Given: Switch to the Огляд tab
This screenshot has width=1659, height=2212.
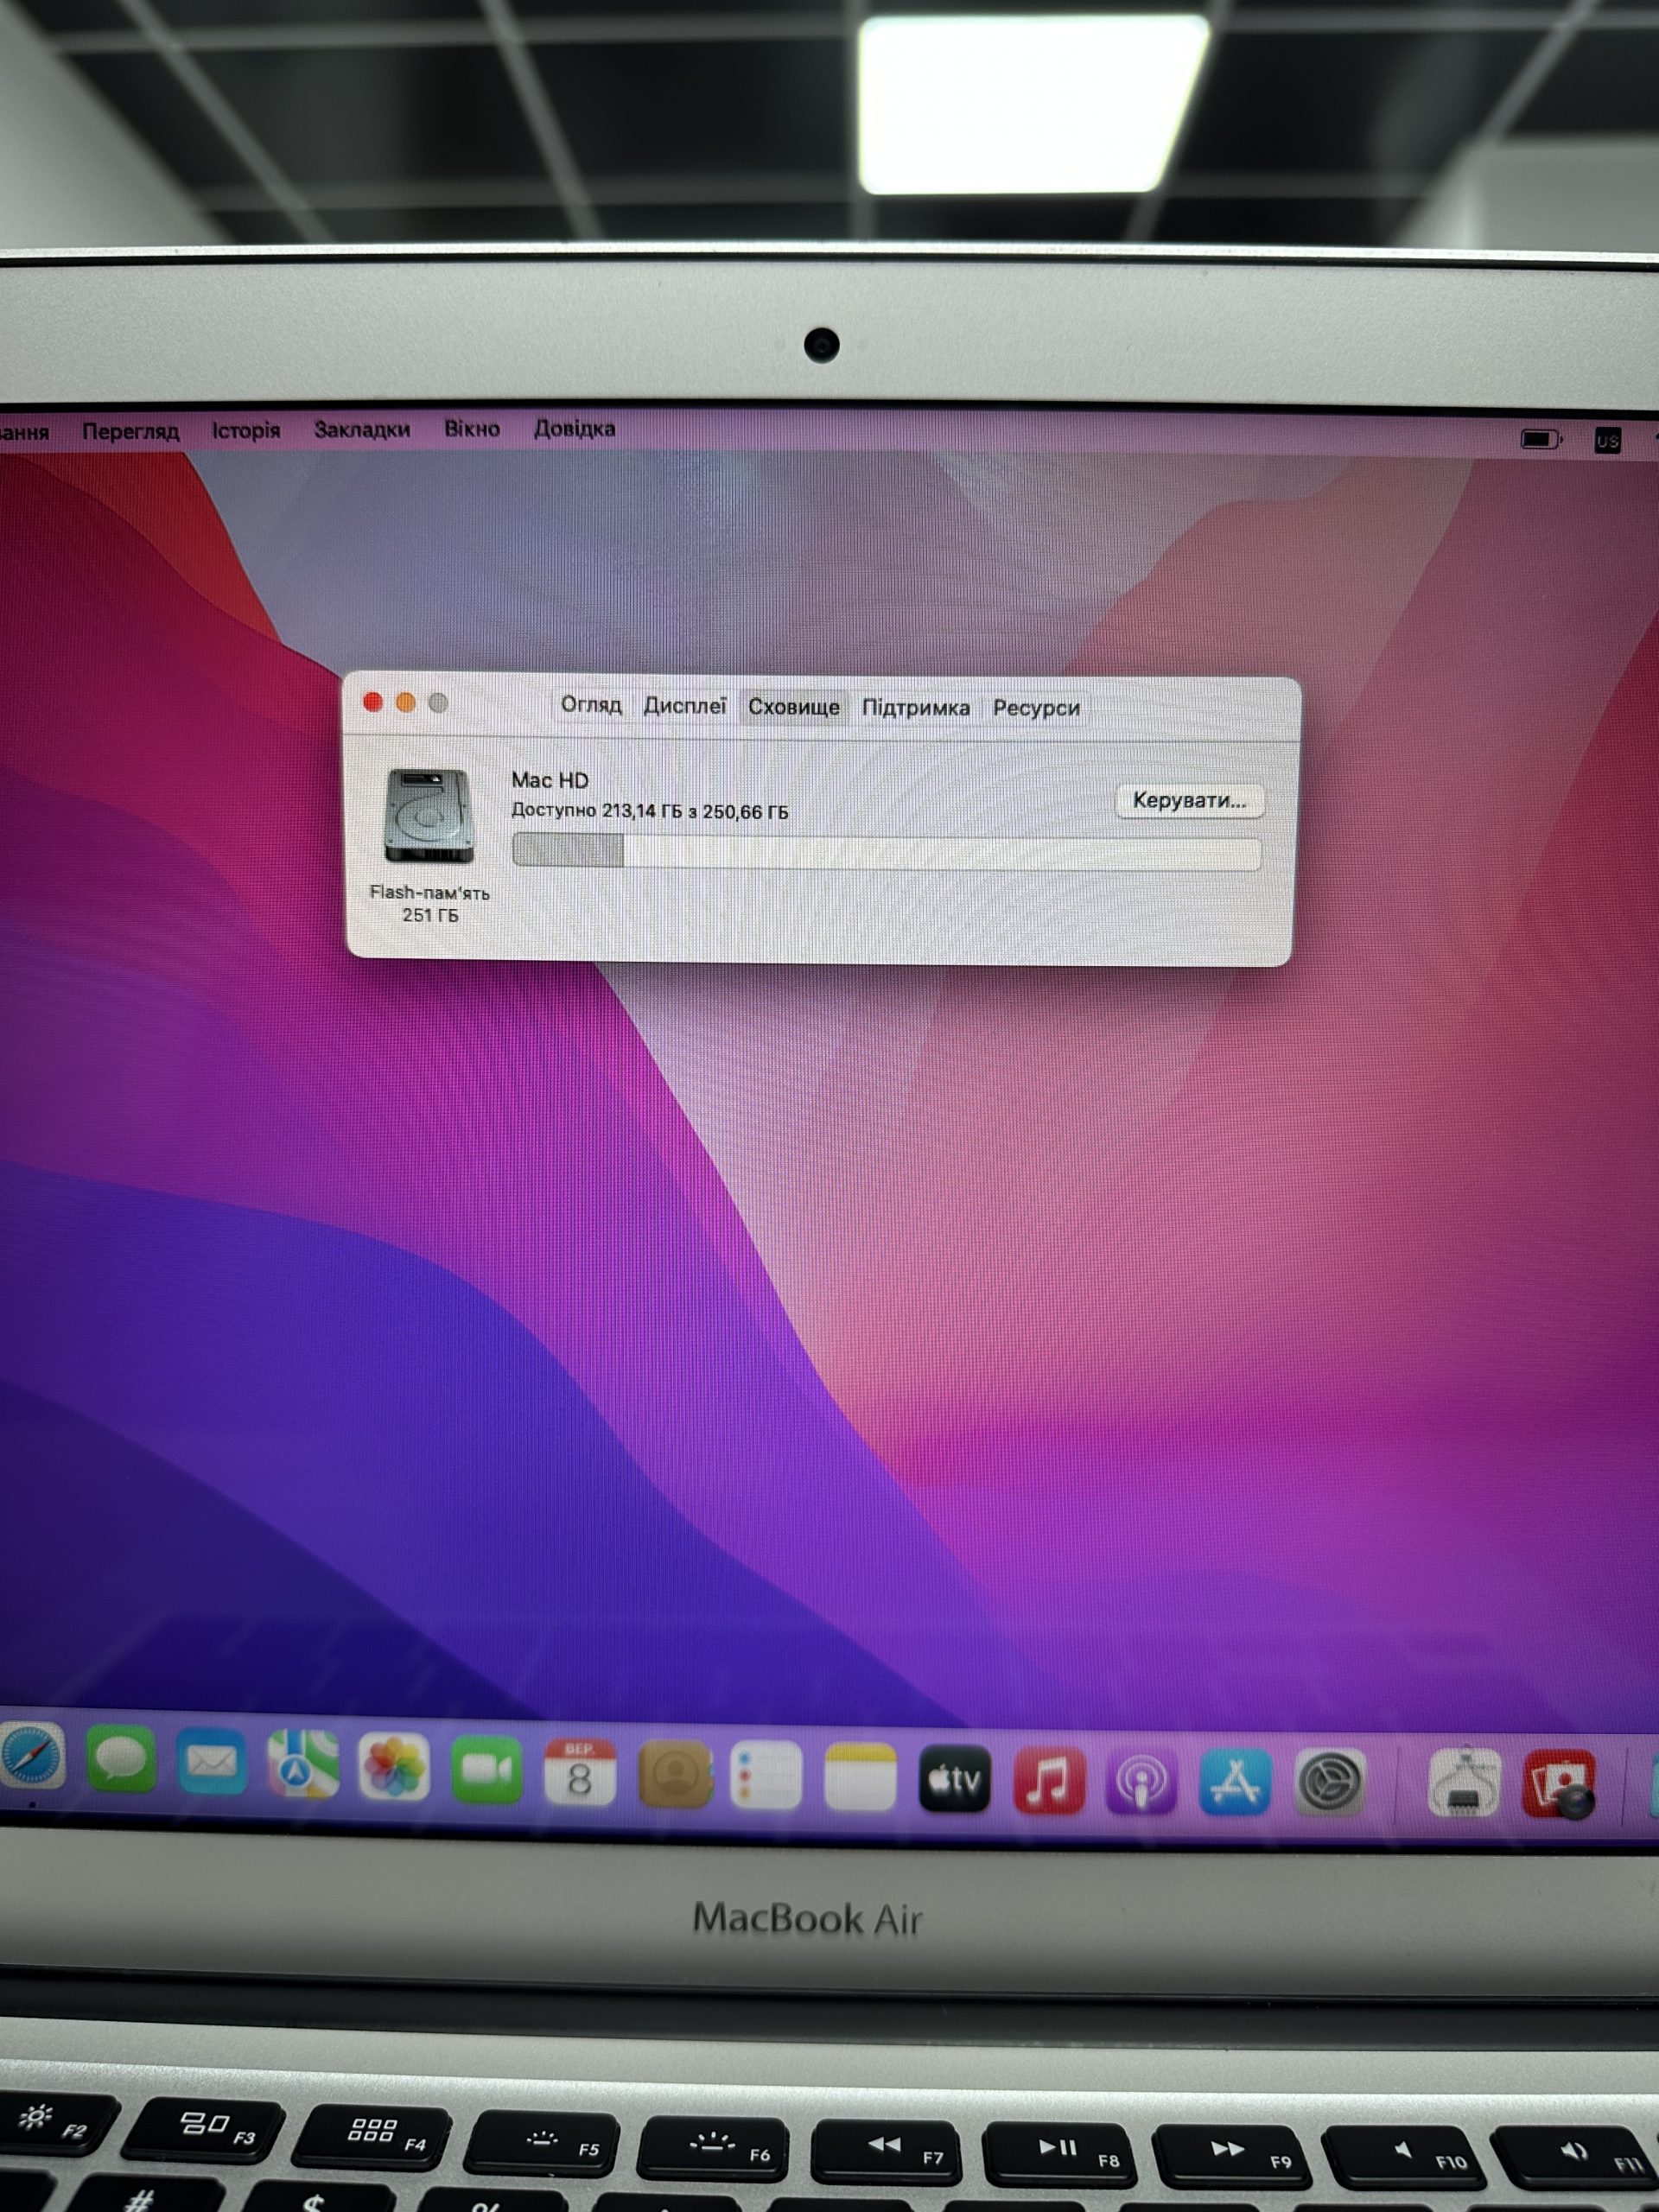Looking at the screenshot, I should (591, 705).
